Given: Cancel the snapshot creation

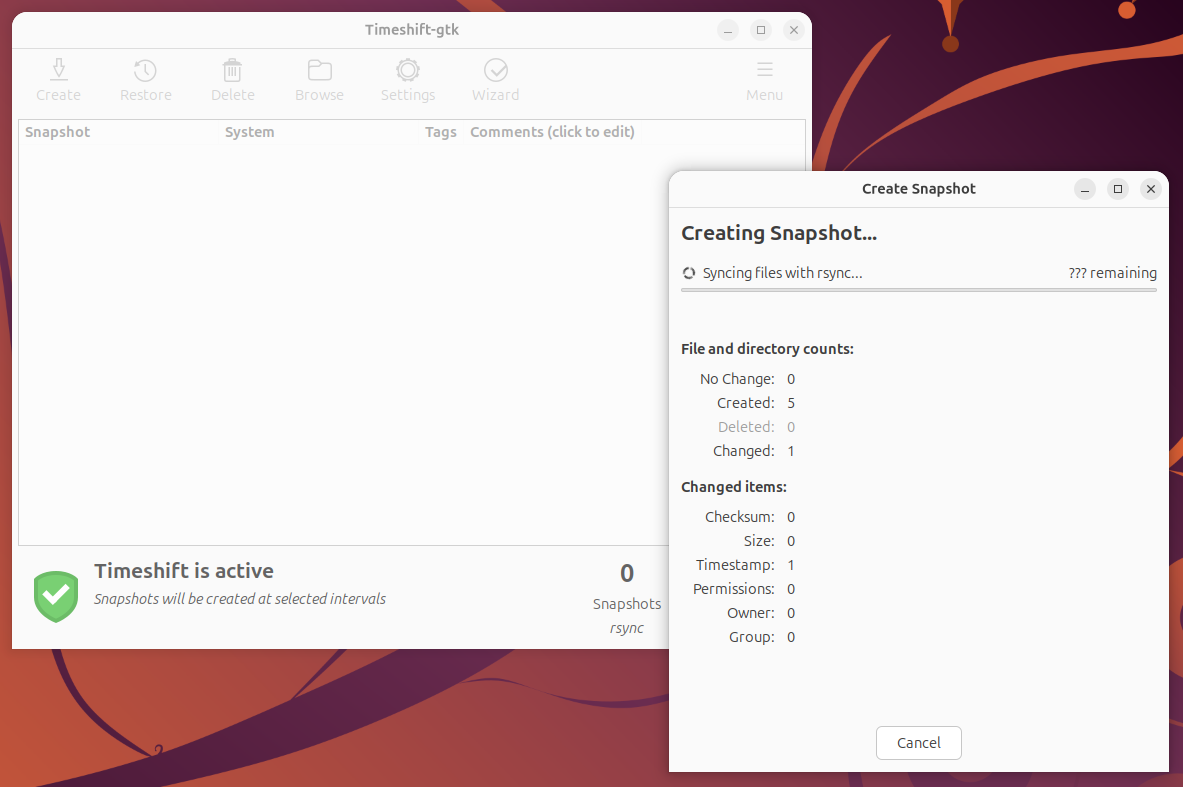Looking at the screenshot, I should pyautogui.click(x=918, y=742).
